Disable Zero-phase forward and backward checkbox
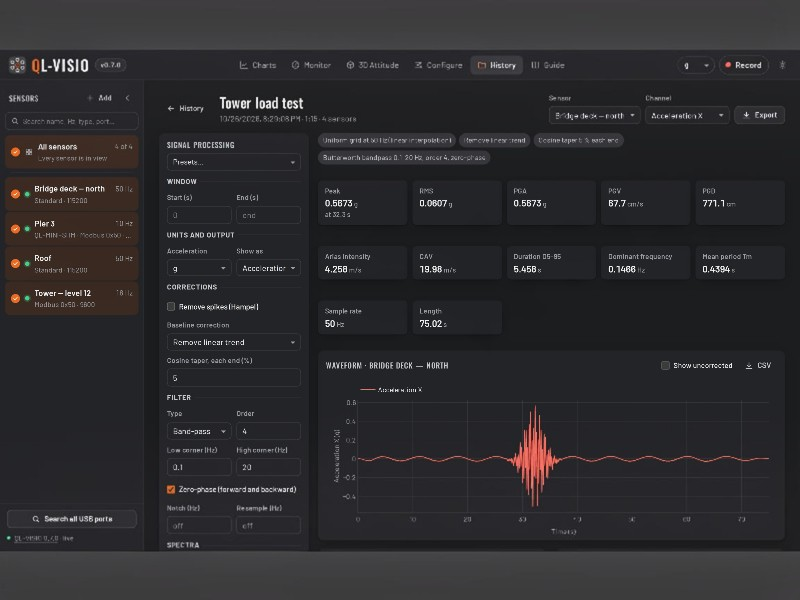Image resolution: width=800 pixels, height=600 pixels. click(171, 489)
